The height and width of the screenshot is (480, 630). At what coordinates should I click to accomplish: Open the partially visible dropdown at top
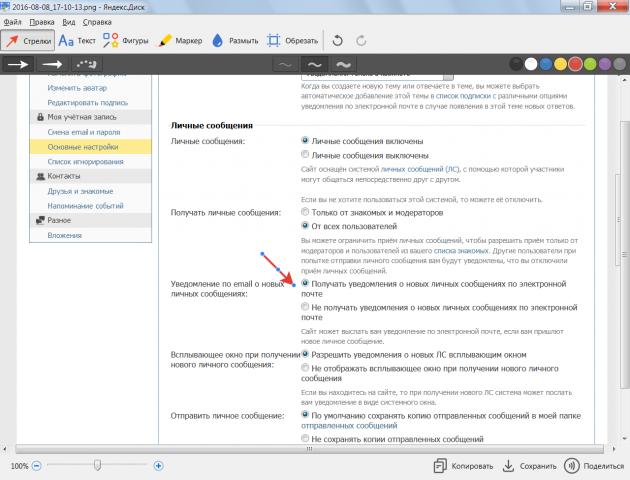point(377,77)
